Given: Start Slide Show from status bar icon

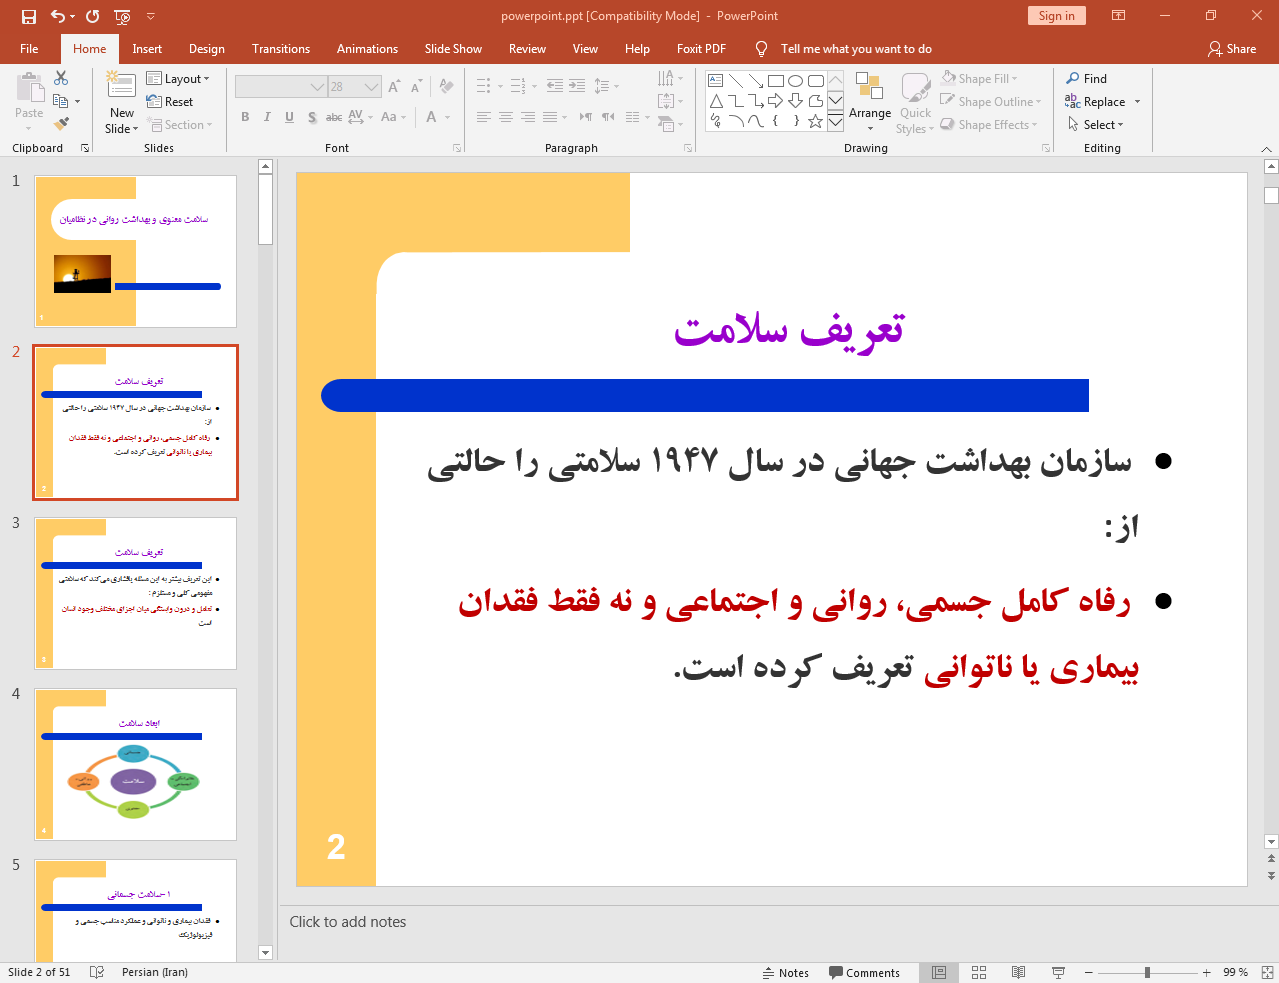Looking at the screenshot, I should pyautogui.click(x=1058, y=972).
